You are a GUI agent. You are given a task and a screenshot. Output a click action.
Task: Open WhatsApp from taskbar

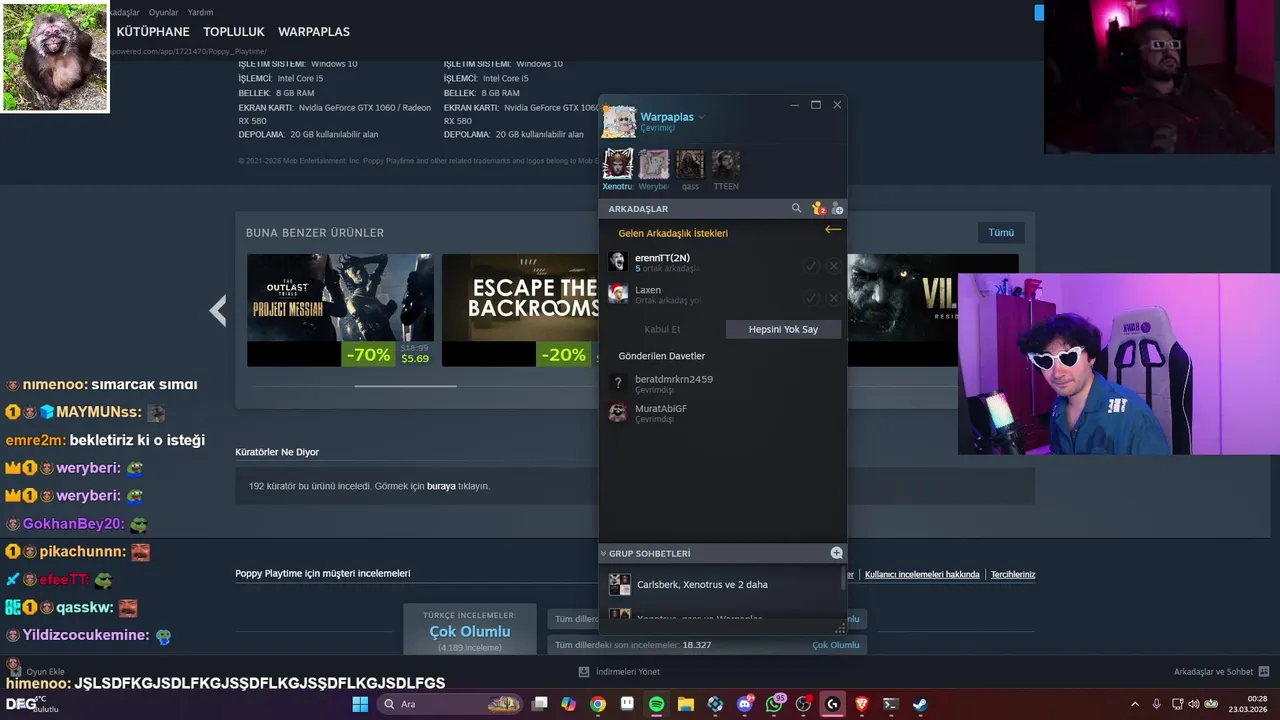pos(774,704)
